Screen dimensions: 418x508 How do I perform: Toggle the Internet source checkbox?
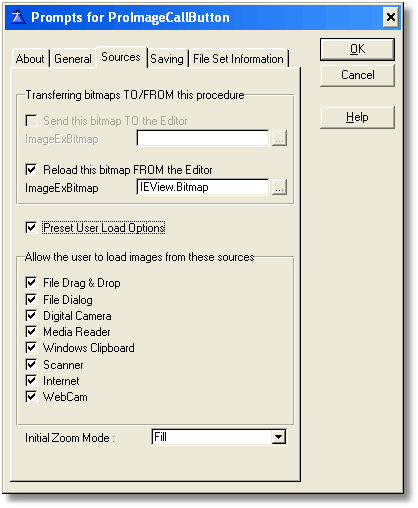[x=31, y=380]
